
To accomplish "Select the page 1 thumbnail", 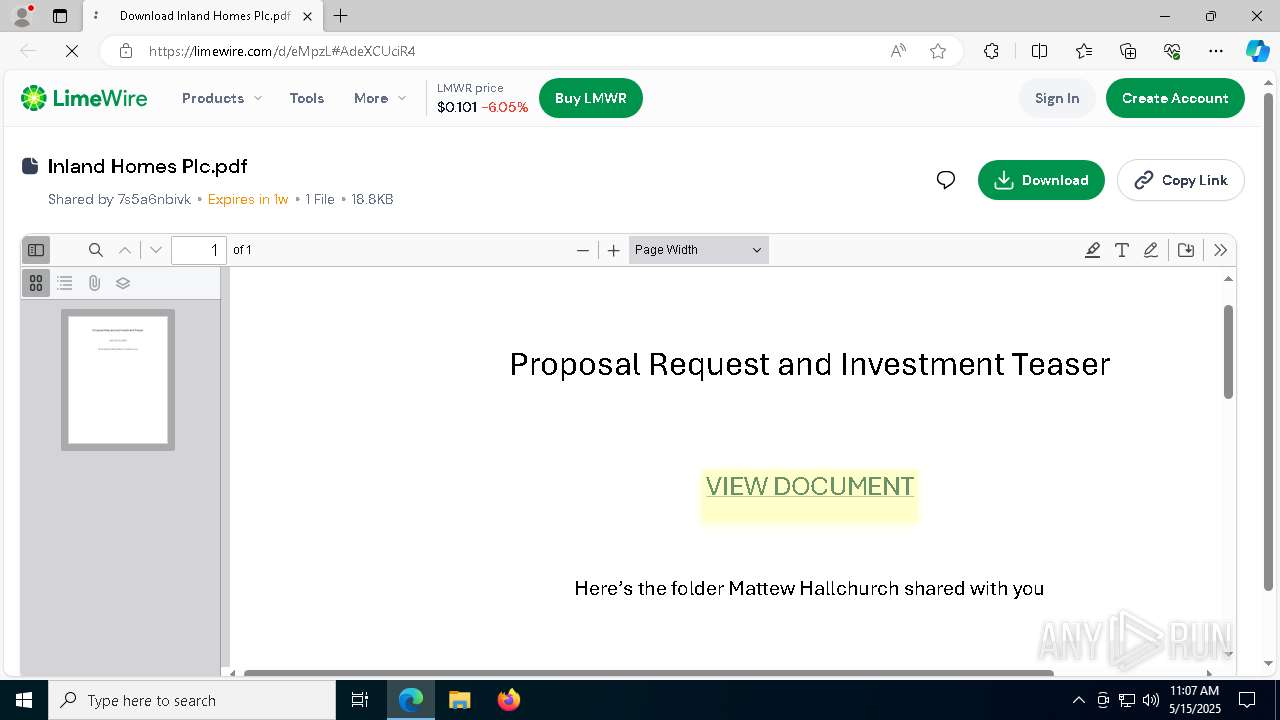I will point(118,380).
